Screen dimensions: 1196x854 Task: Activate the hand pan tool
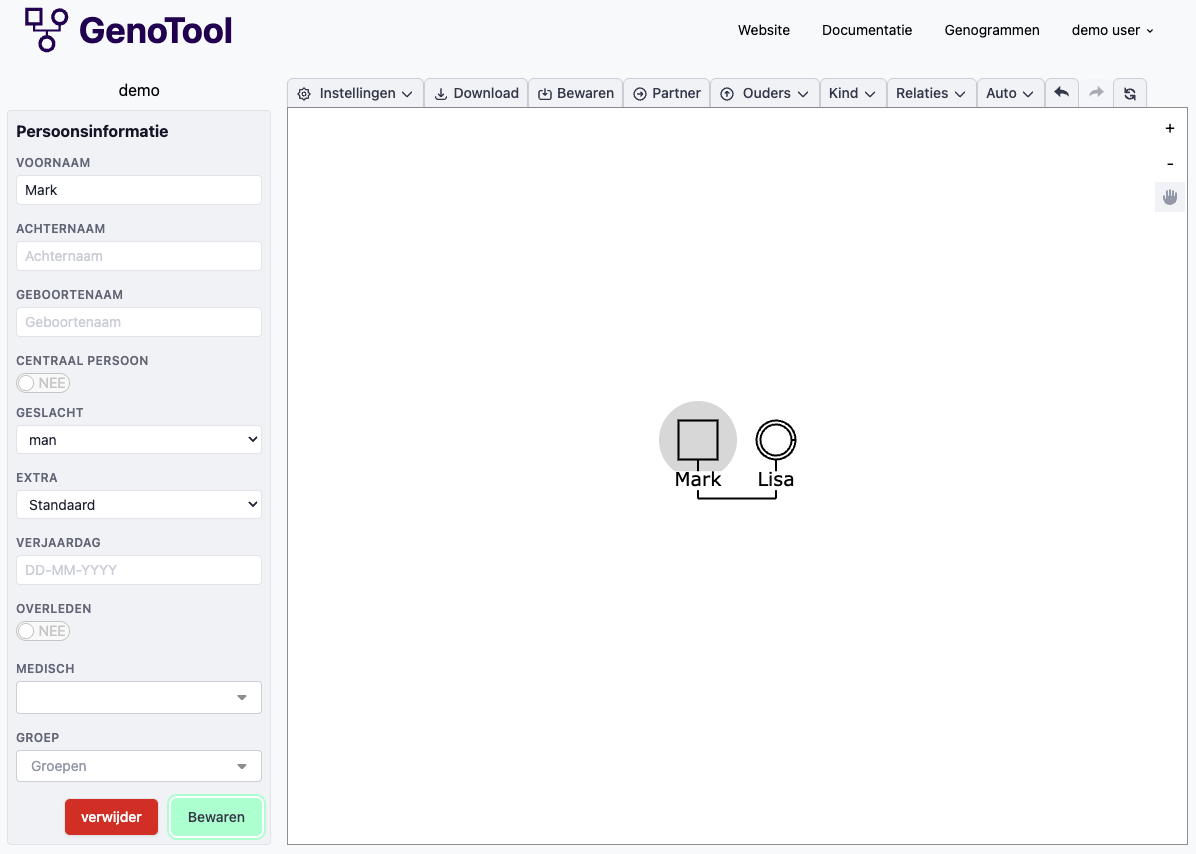[x=1169, y=198]
